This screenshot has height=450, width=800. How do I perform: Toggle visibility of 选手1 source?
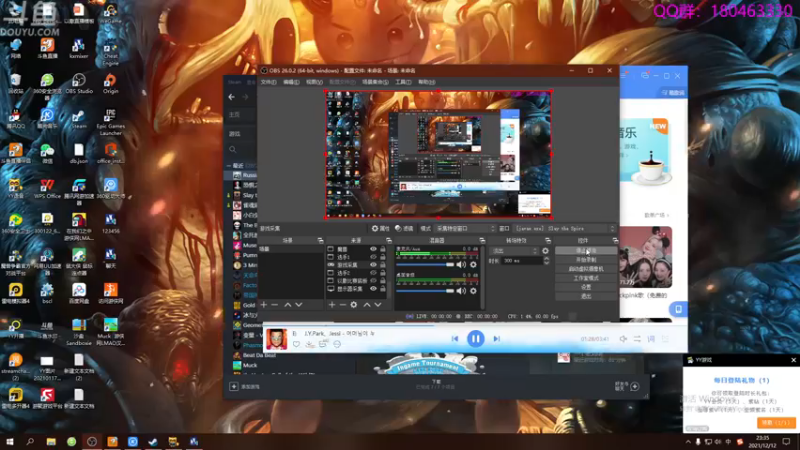(373, 257)
